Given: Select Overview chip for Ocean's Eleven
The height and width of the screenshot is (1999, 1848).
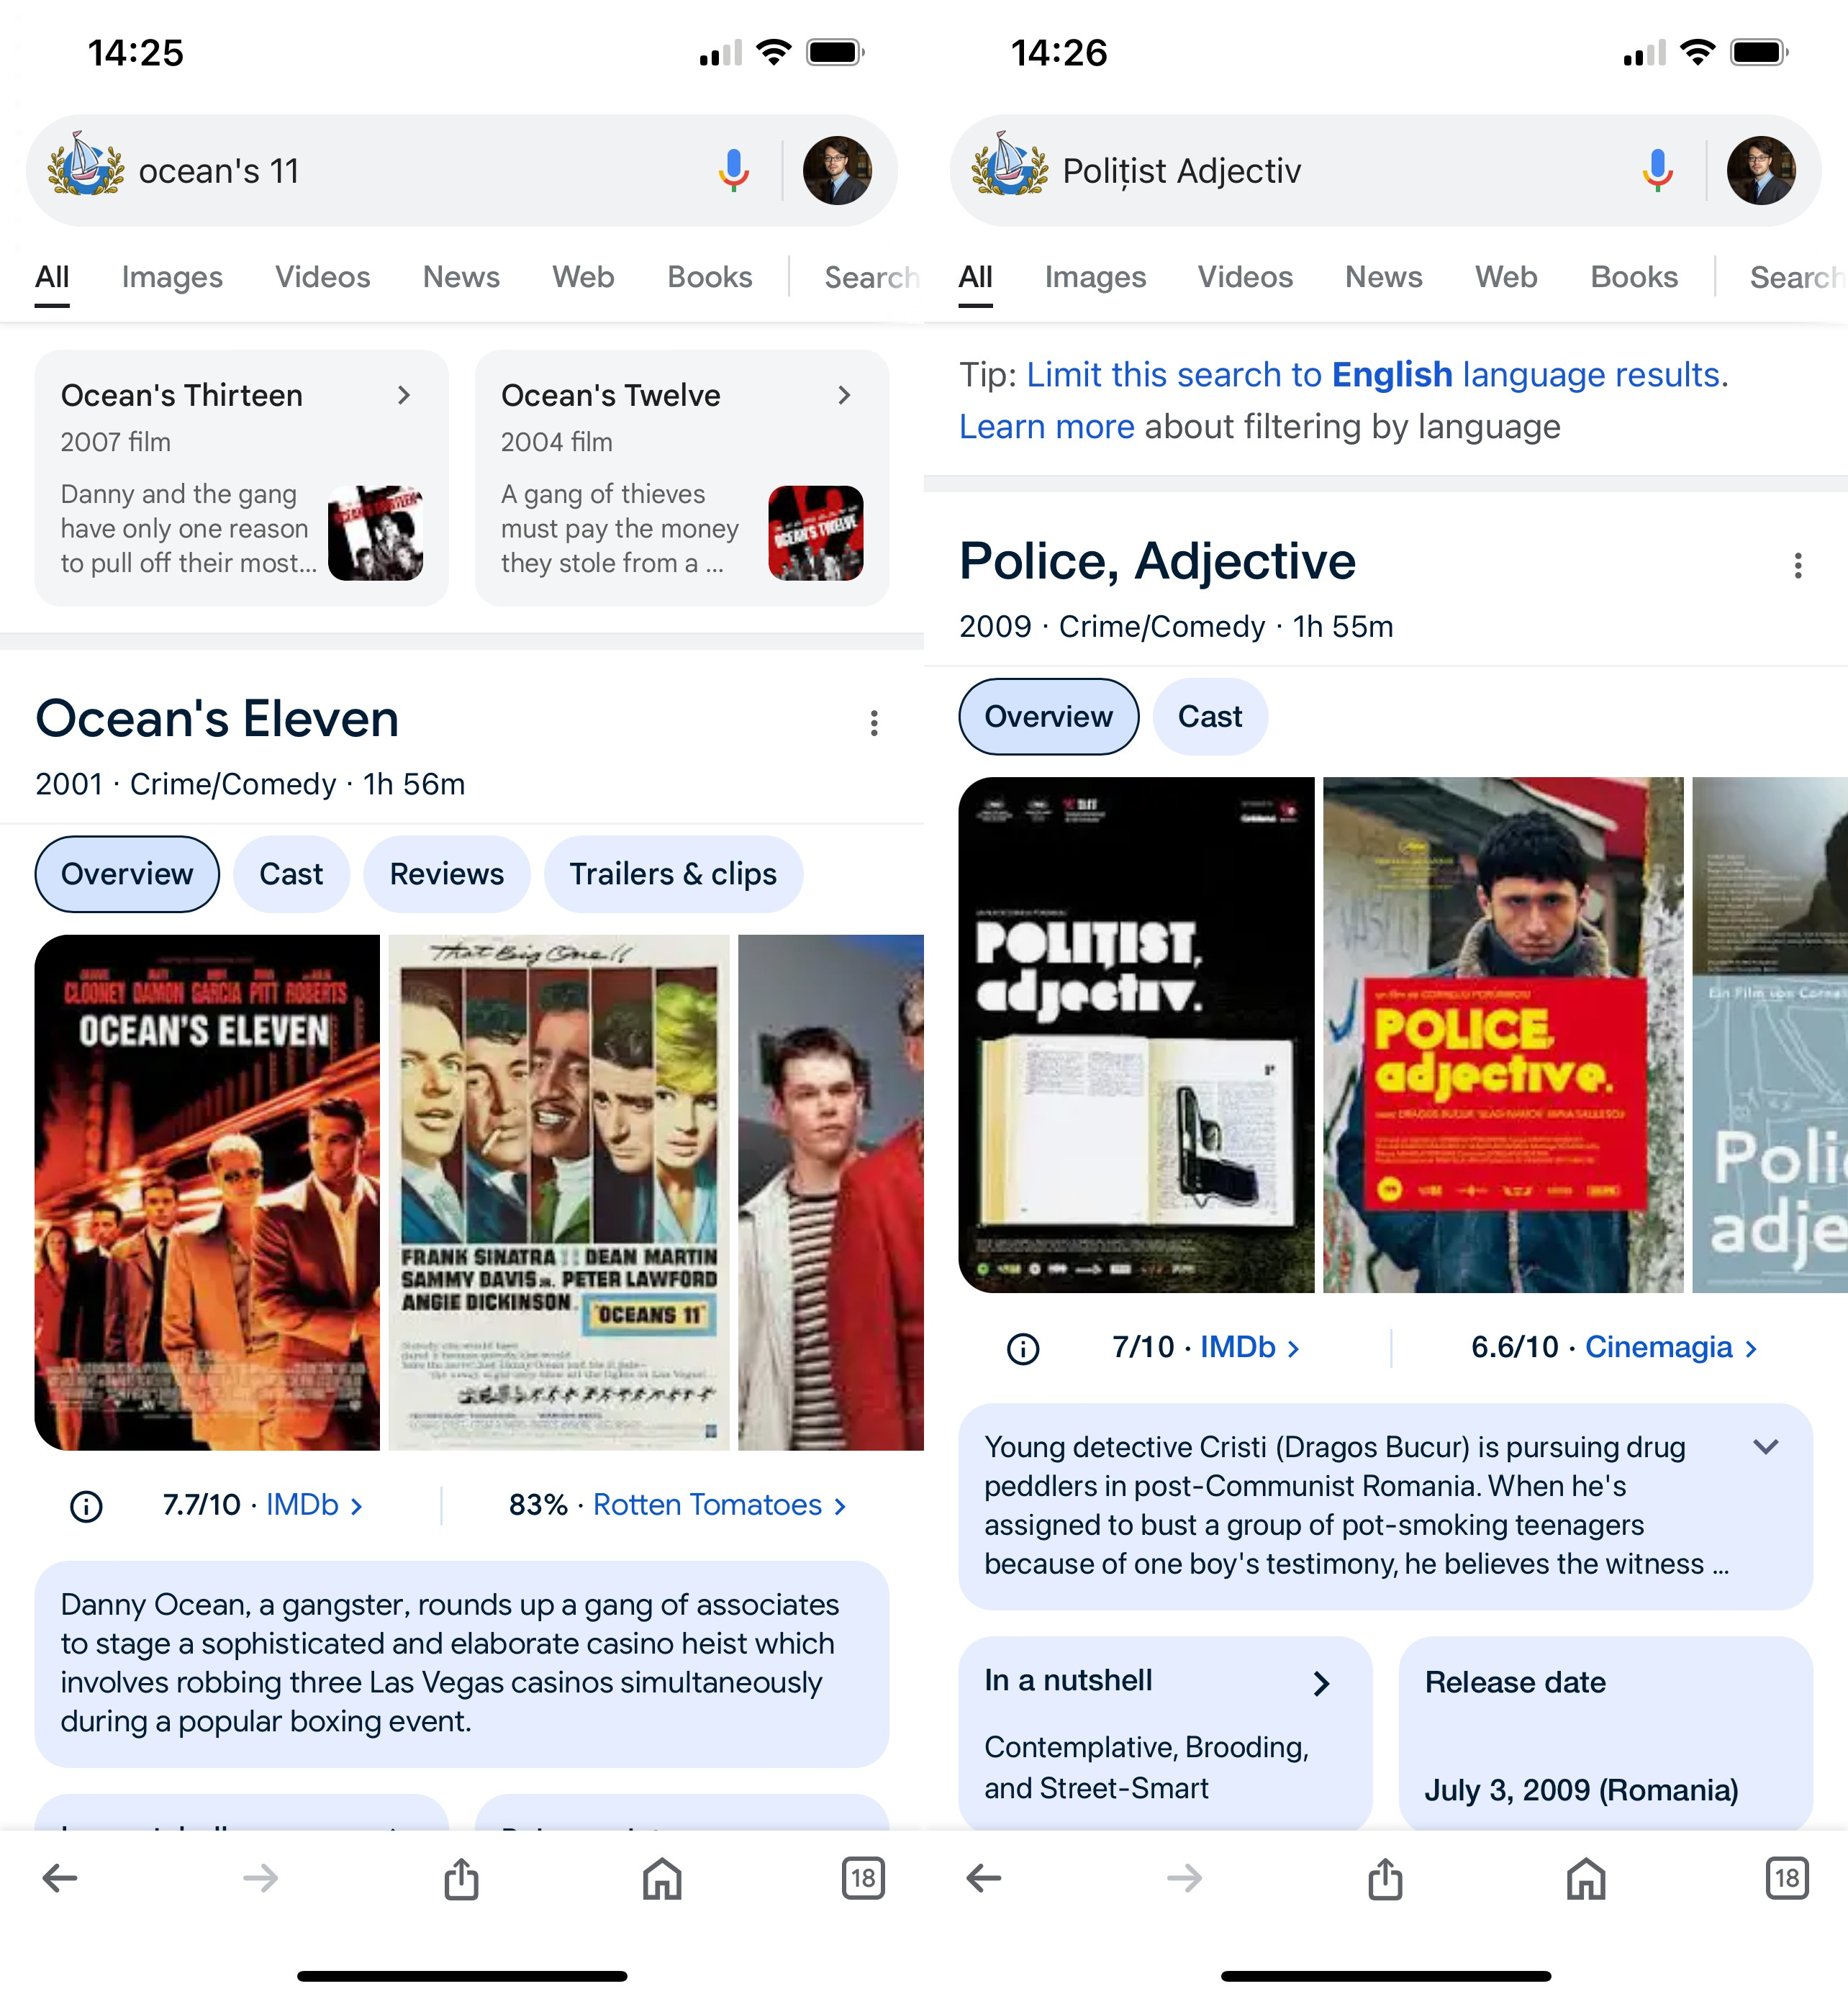Looking at the screenshot, I should 127,874.
